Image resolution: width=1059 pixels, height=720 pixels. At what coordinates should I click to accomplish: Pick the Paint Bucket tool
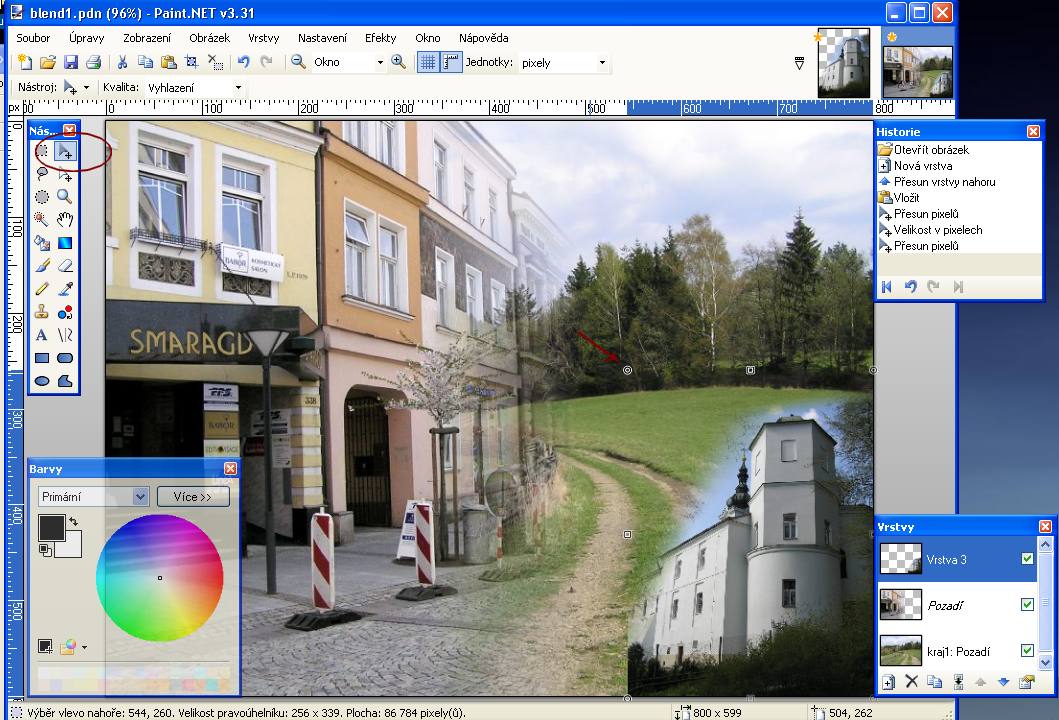[x=42, y=242]
